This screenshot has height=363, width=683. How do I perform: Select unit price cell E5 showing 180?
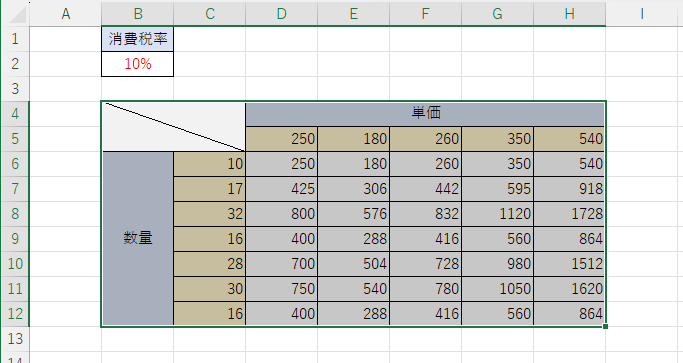click(x=354, y=139)
